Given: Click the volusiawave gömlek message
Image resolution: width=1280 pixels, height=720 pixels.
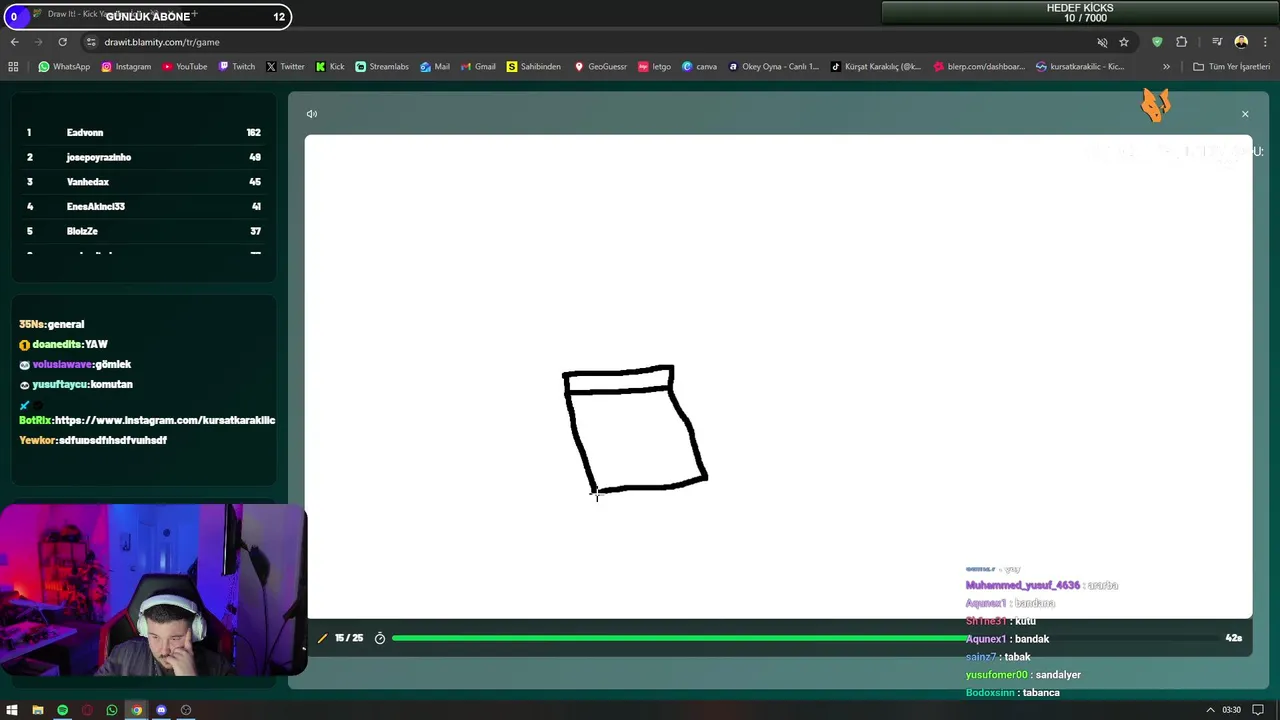Looking at the screenshot, I should [x=75, y=365].
